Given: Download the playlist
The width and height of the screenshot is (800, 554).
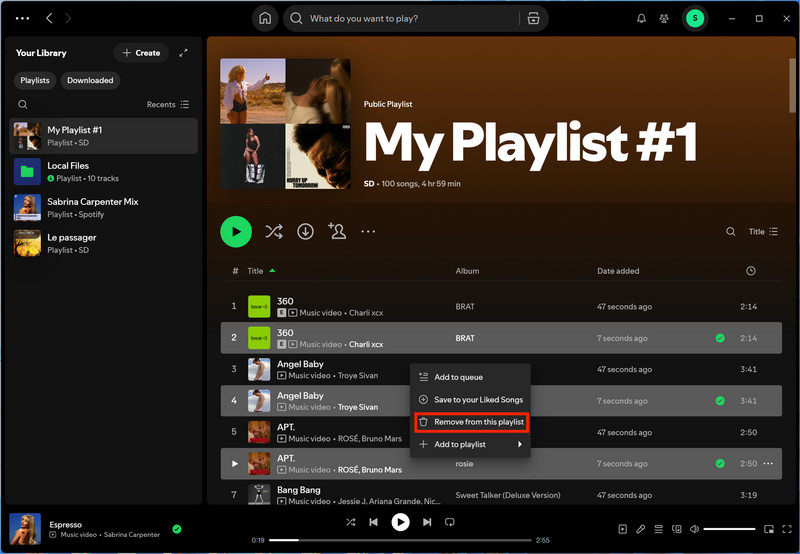Looking at the screenshot, I should point(305,232).
